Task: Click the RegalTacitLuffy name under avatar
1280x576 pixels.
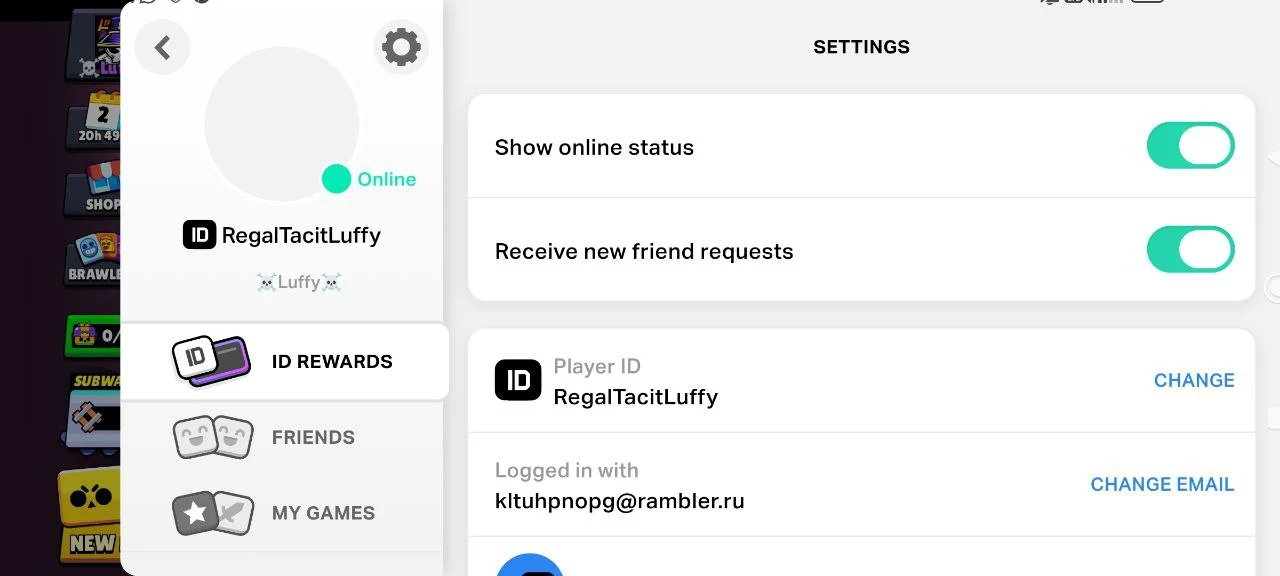Action: [300, 236]
